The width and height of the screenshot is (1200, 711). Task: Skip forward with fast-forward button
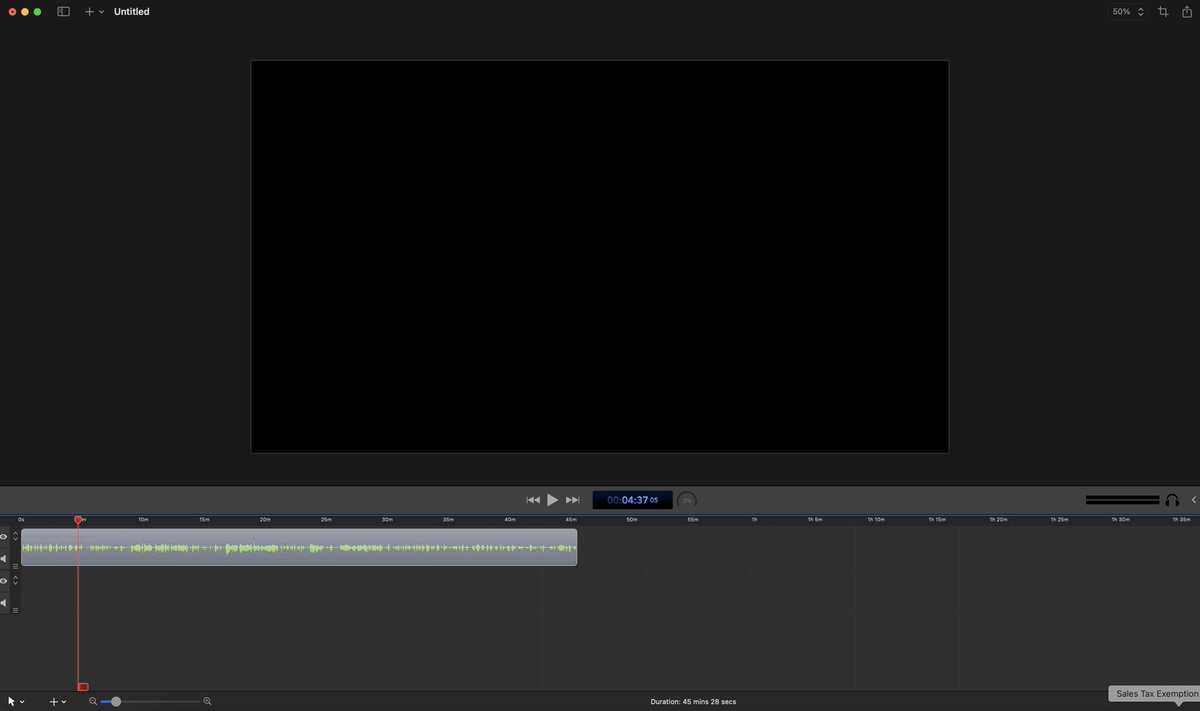[573, 500]
